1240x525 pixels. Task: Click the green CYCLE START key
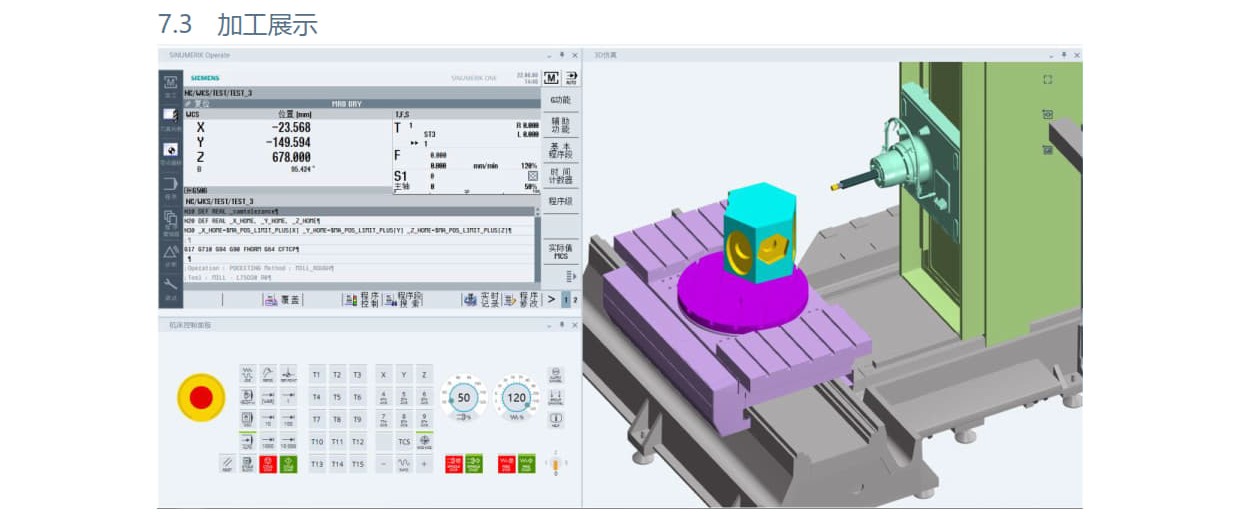[289, 464]
